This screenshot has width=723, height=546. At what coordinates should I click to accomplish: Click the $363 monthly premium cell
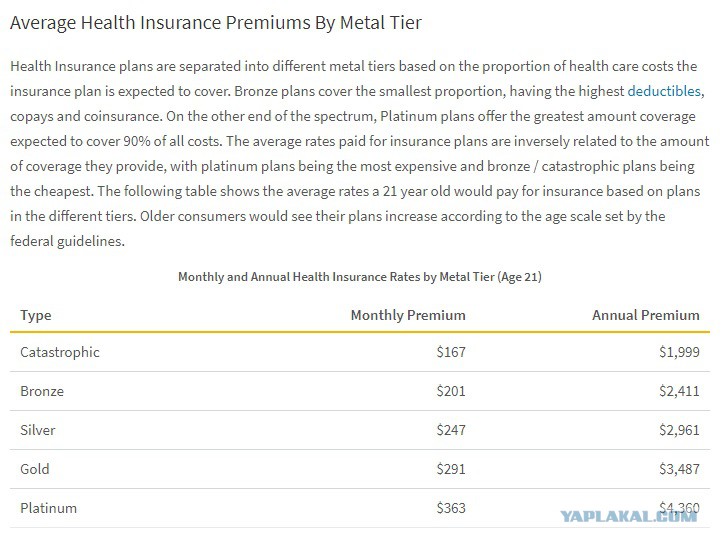[x=451, y=508]
